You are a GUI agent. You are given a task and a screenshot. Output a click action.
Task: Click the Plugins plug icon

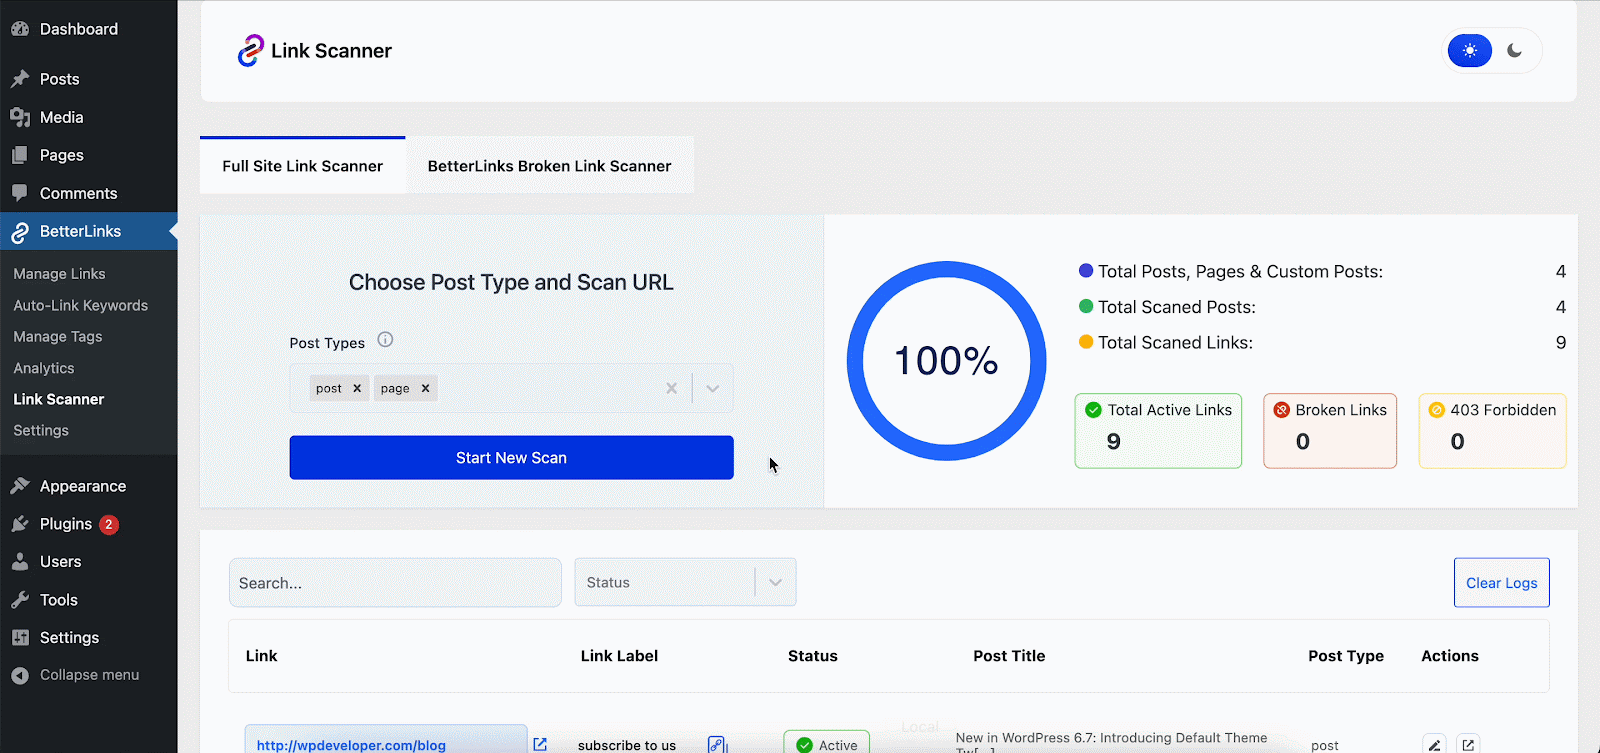pyautogui.click(x=20, y=524)
